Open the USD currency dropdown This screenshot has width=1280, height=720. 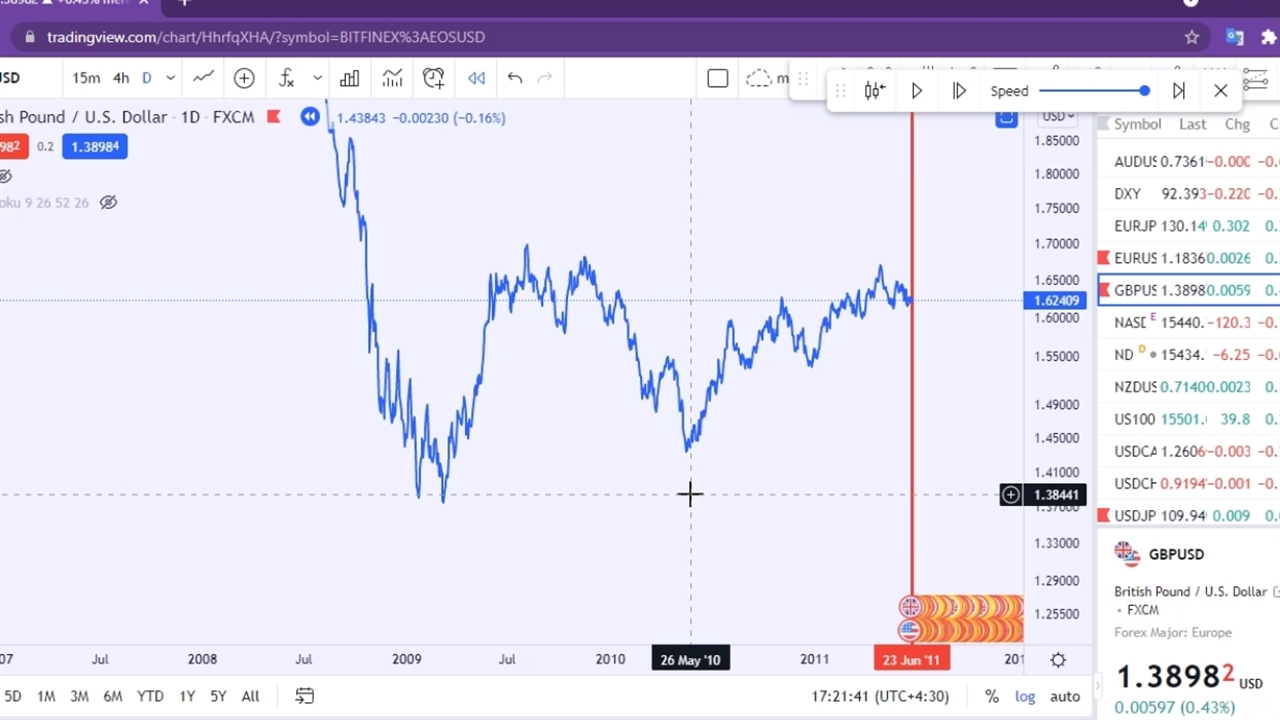pyautogui.click(x=1058, y=116)
